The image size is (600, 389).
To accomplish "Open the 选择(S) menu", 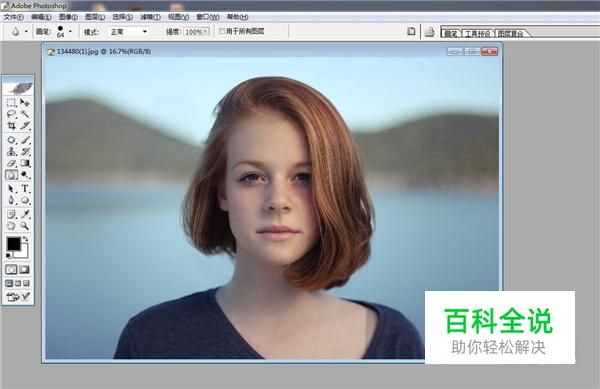I will pos(122,17).
